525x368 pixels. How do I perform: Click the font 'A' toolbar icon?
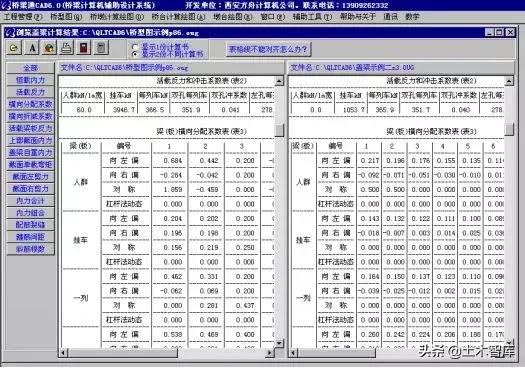coord(32,48)
